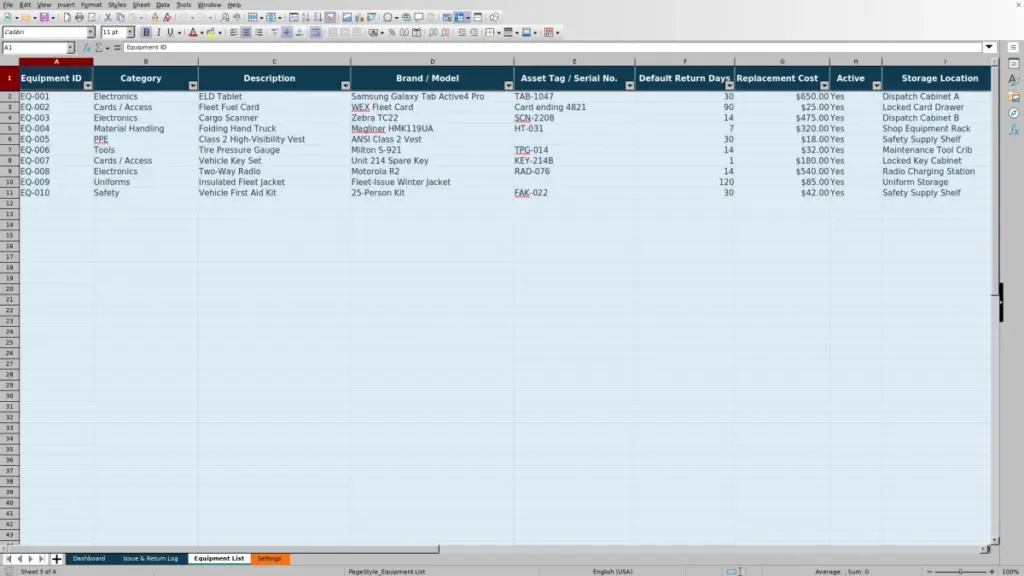Open the Tools menu

pos(184,5)
